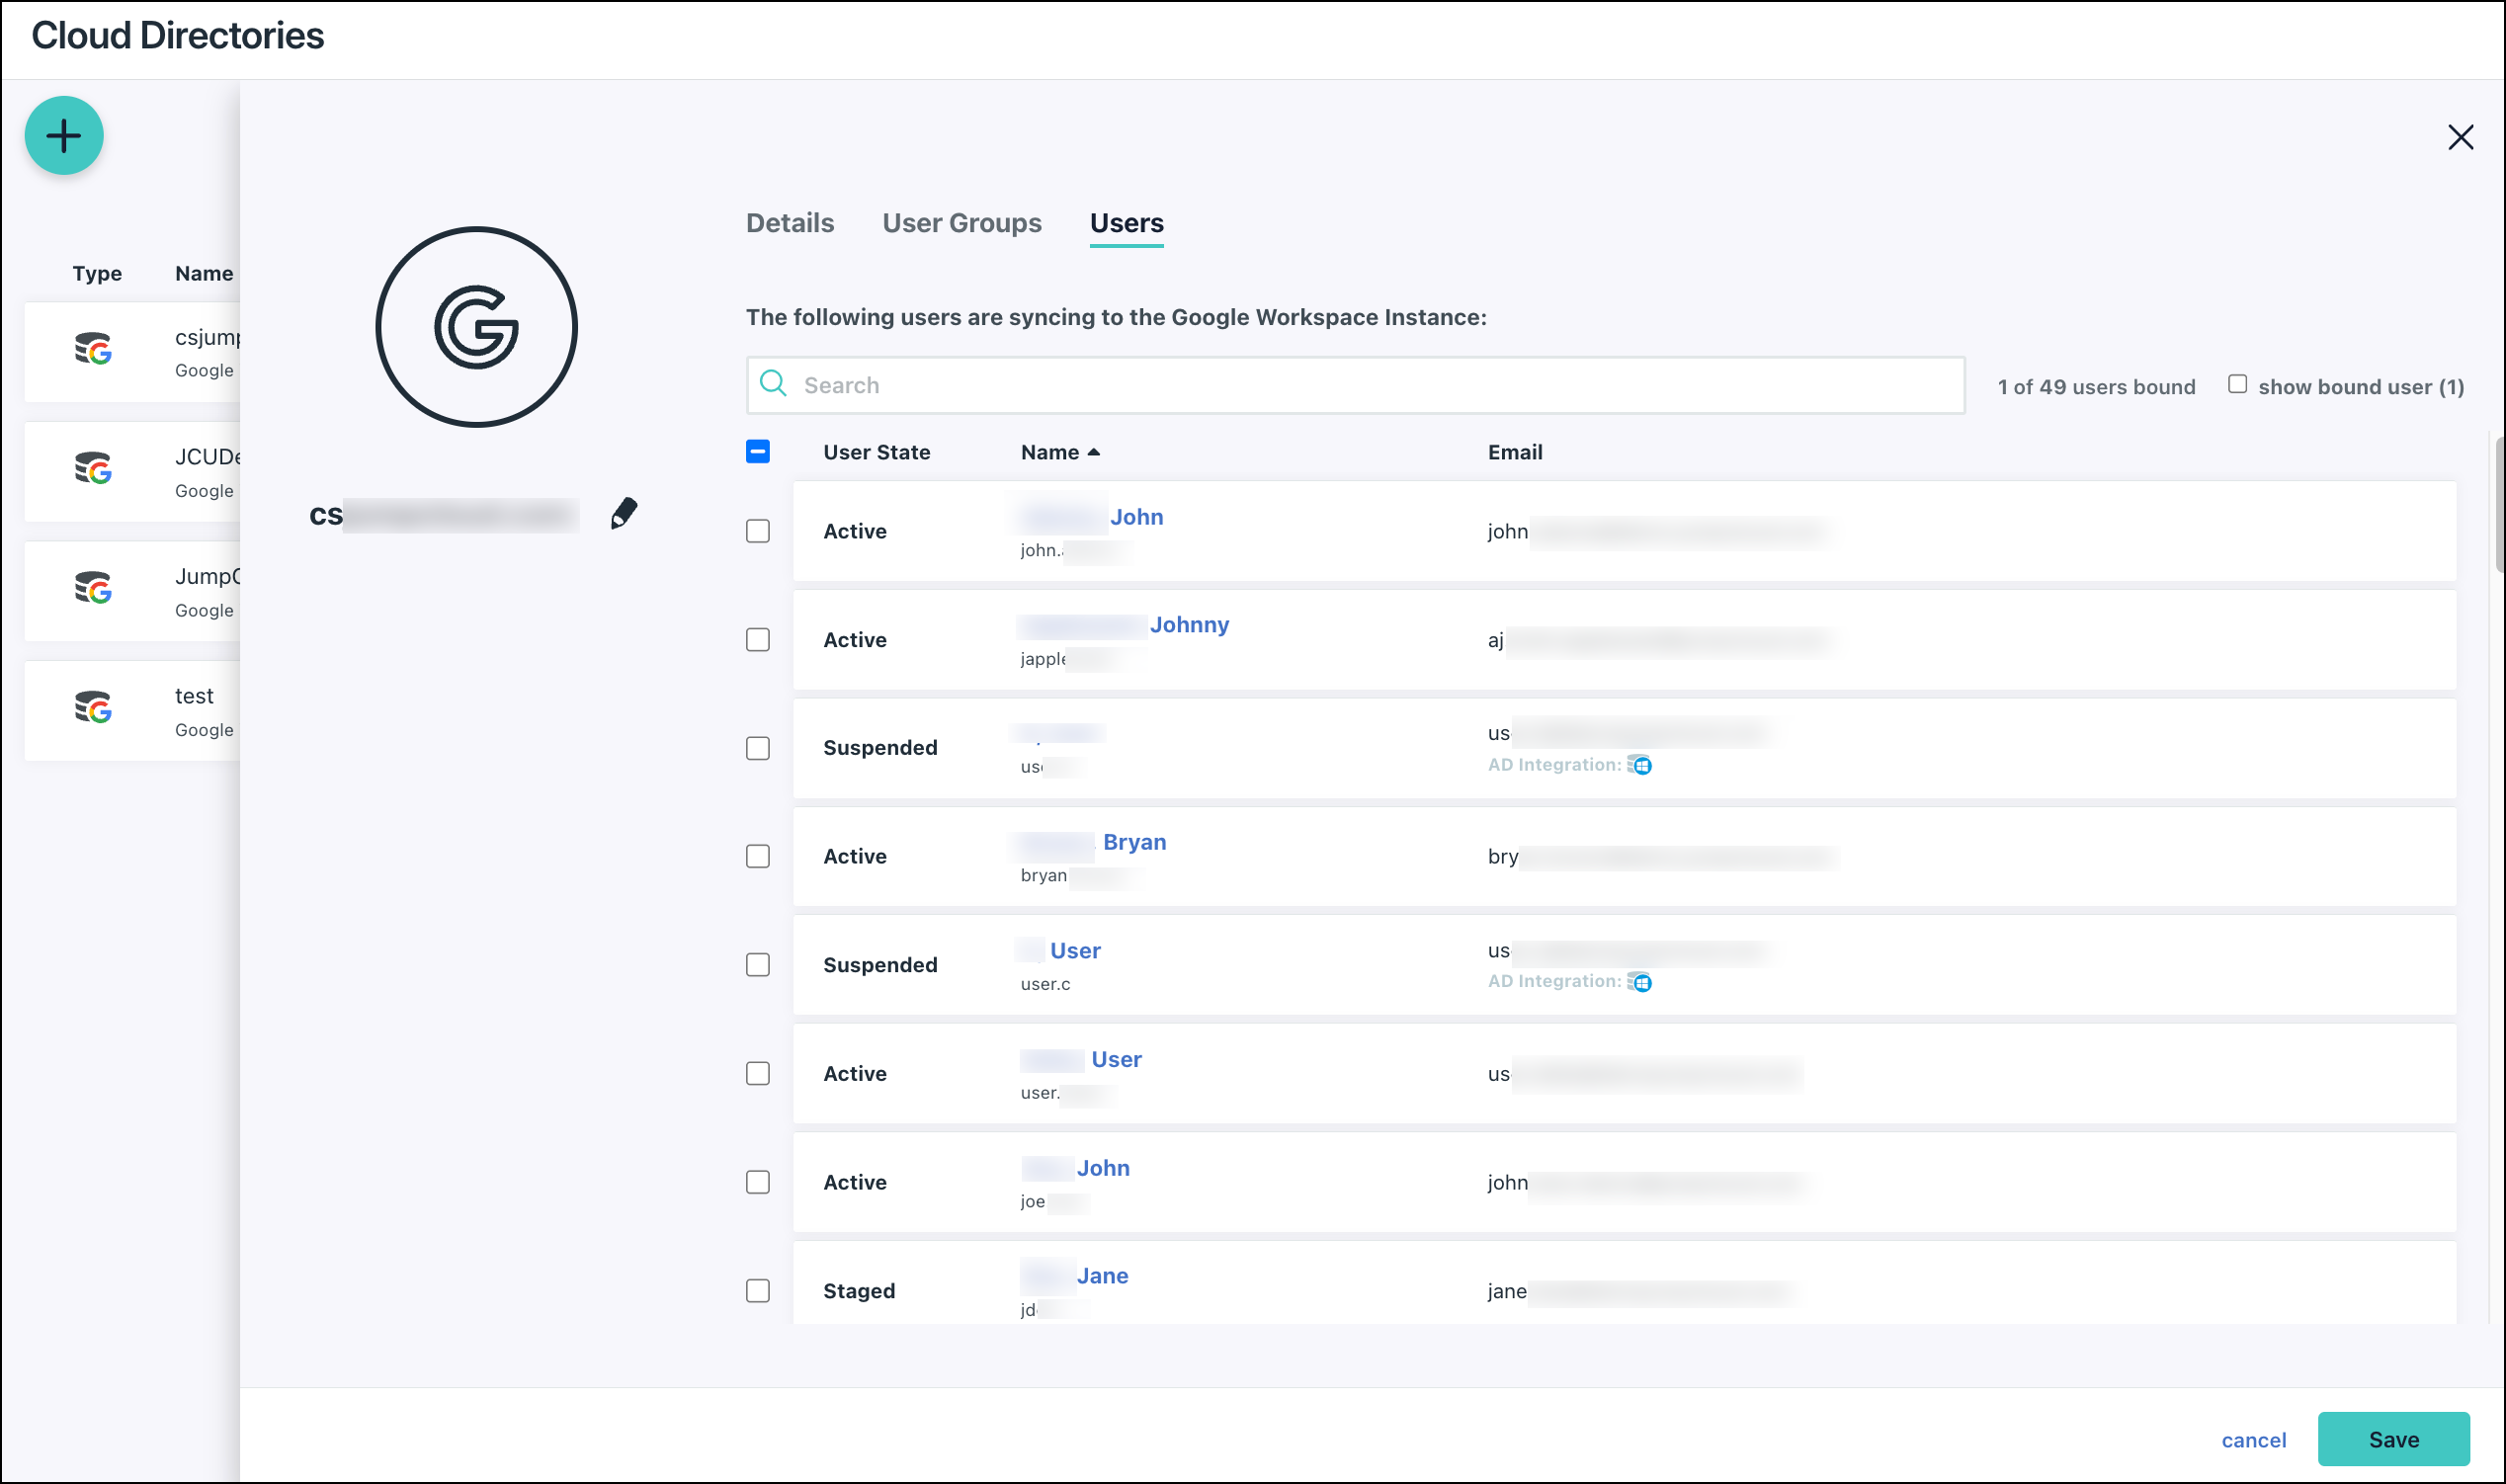Viewport: 2506px width, 1484px height.
Task: Click the AD Integration icon beside suspended User
Action: [x=1643, y=982]
